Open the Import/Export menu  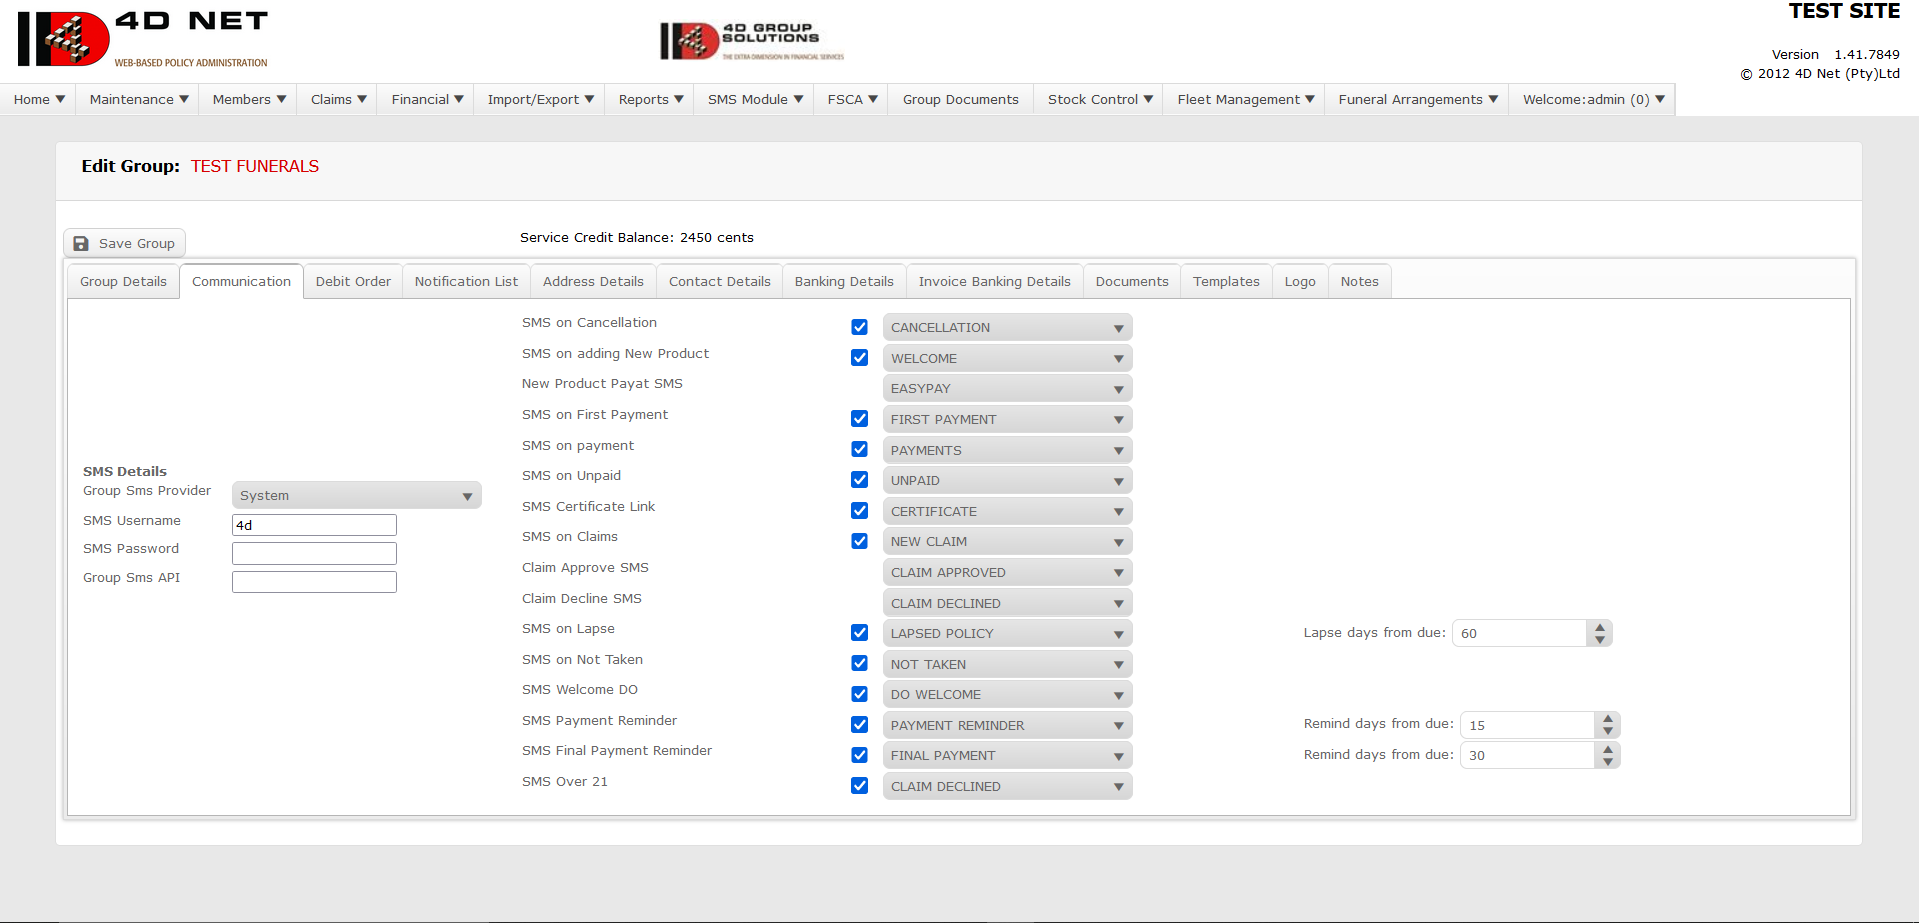click(540, 99)
